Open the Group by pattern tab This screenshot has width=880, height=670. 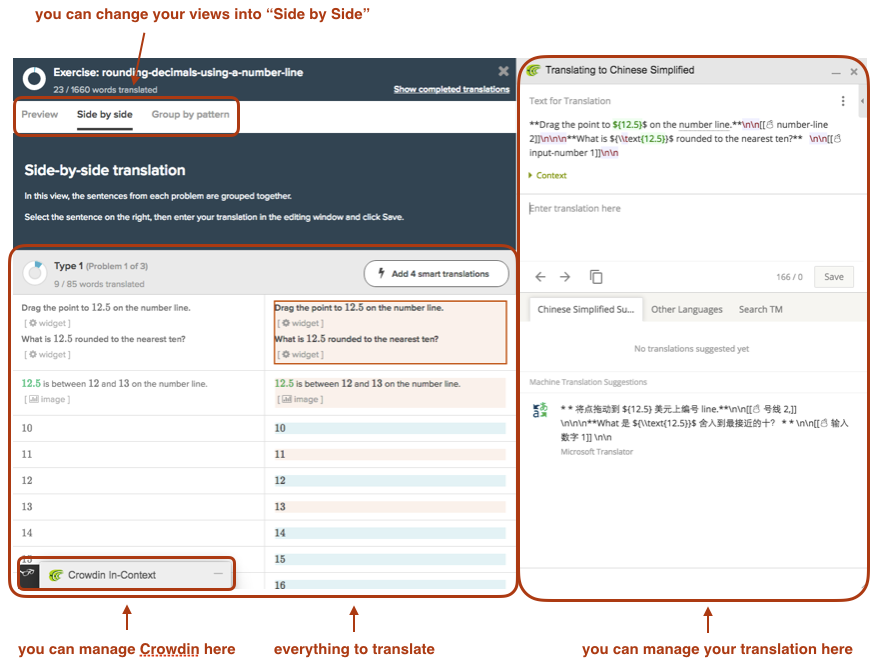tap(190, 115)
